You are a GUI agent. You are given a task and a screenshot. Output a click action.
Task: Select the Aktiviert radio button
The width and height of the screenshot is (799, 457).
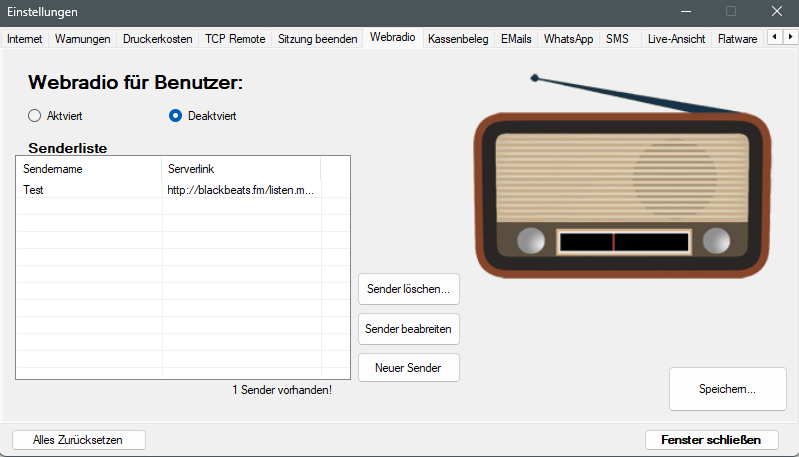click(34, 116)
